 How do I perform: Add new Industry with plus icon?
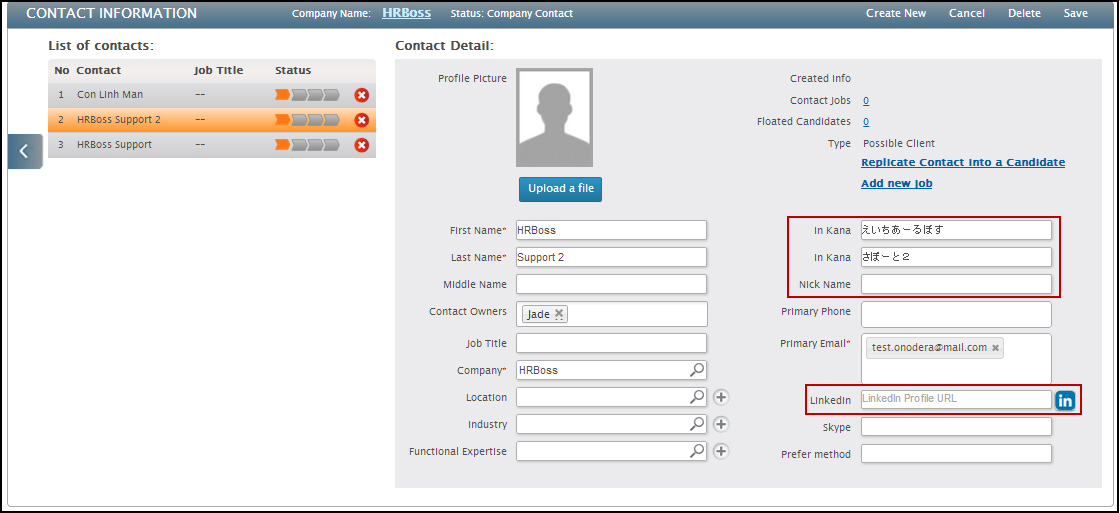[x=721, y=424]
